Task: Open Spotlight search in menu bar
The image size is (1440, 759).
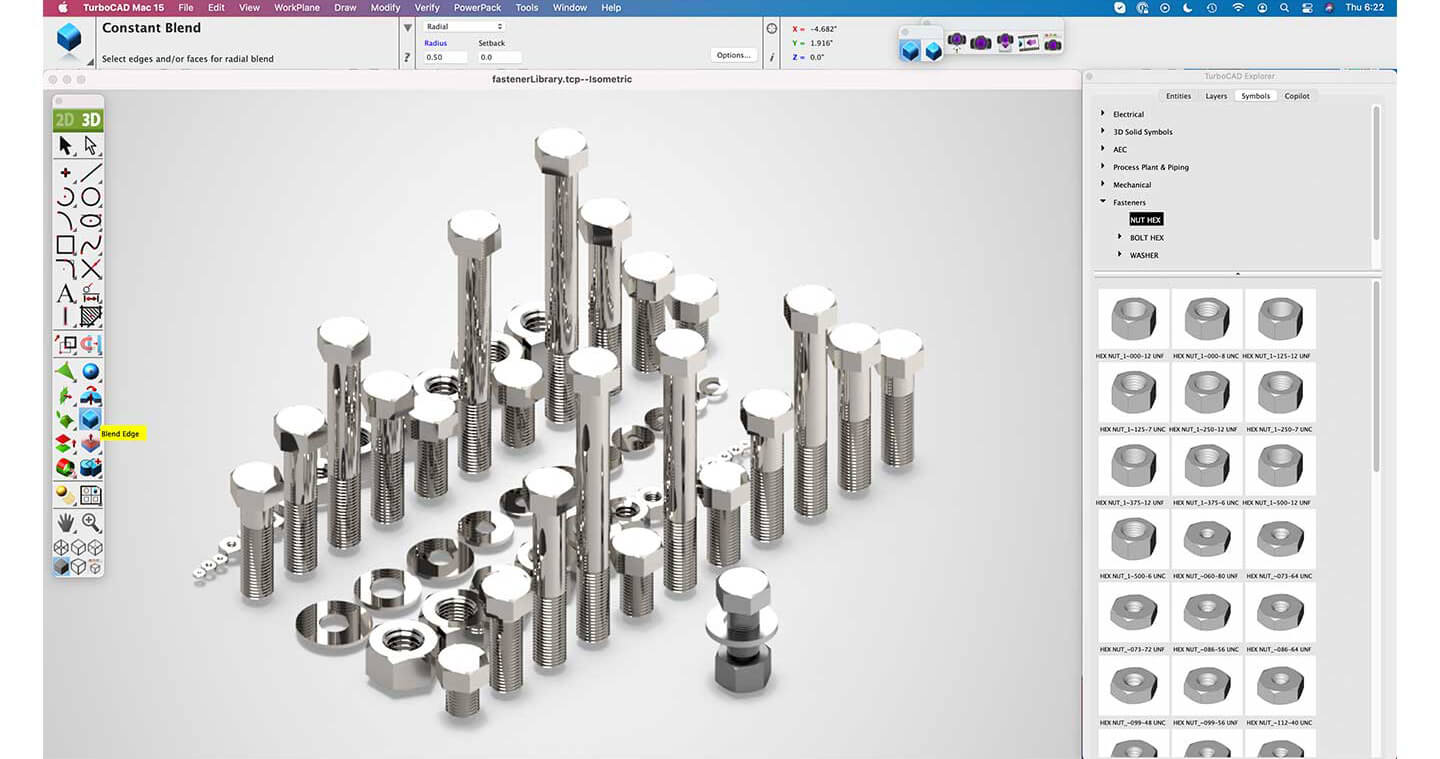Action: (x=1287, y=7)
